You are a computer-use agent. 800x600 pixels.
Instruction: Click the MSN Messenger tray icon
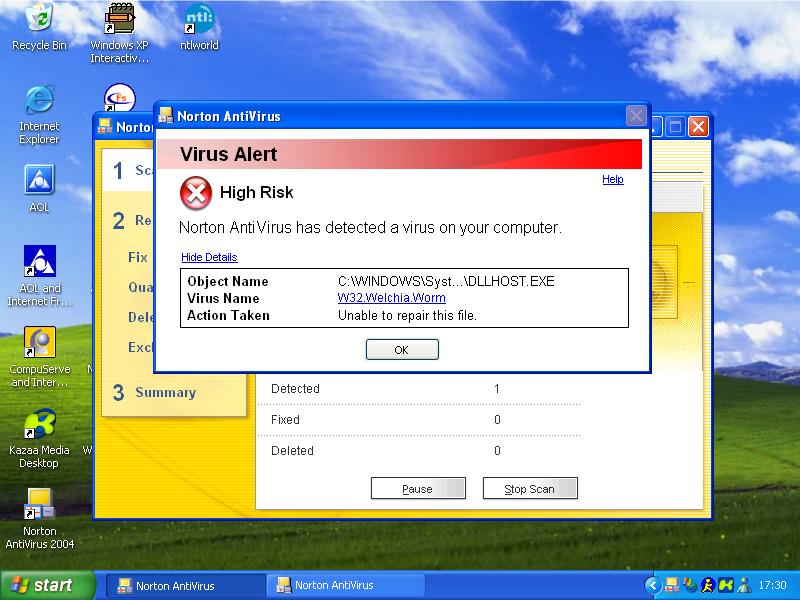[743, 585]
